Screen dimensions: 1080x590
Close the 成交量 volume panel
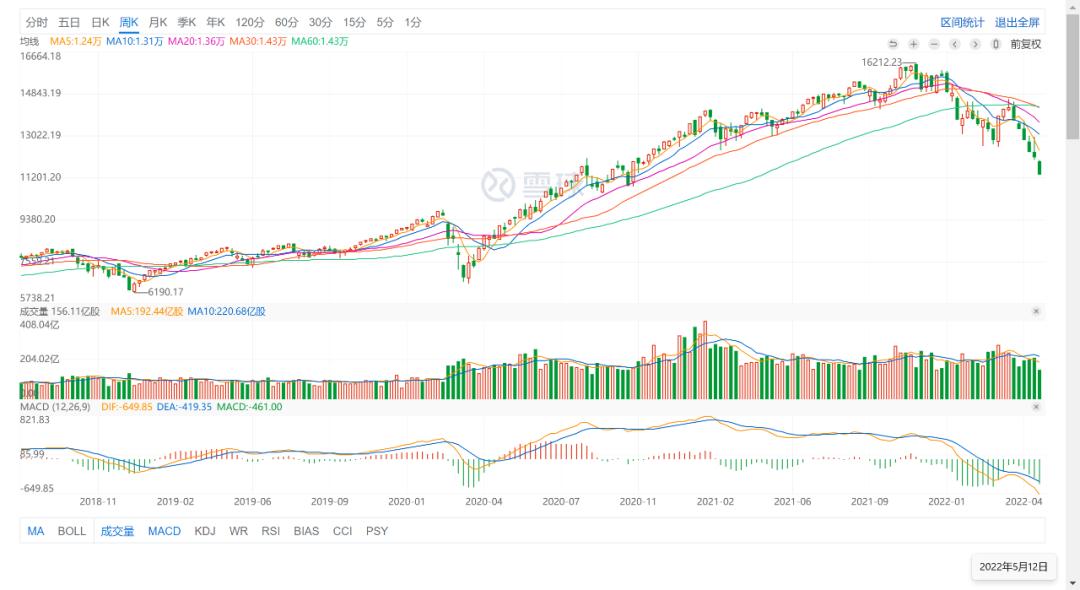pos(1036,312)
